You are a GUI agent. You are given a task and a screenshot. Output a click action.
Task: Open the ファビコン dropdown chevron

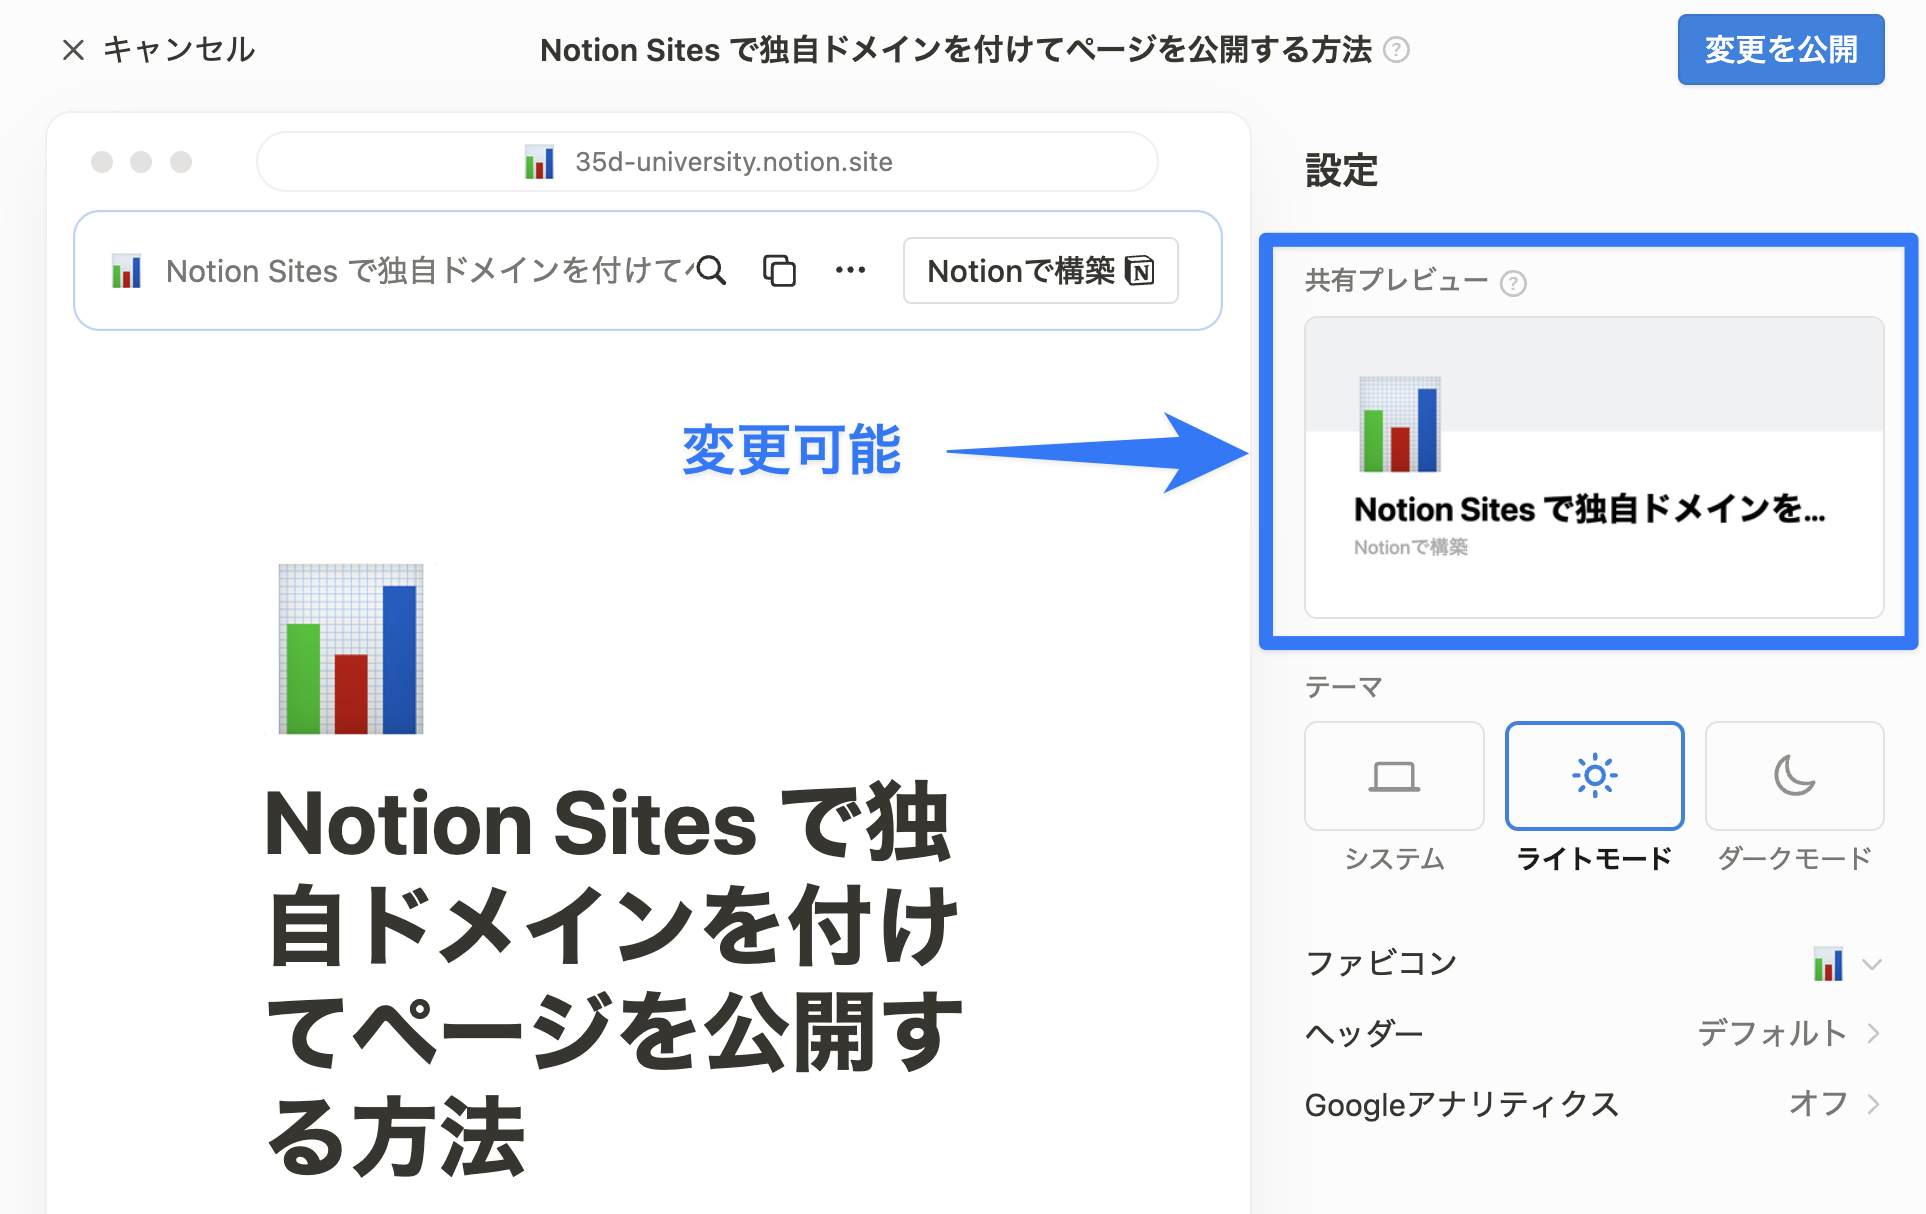click(1872, 965)
